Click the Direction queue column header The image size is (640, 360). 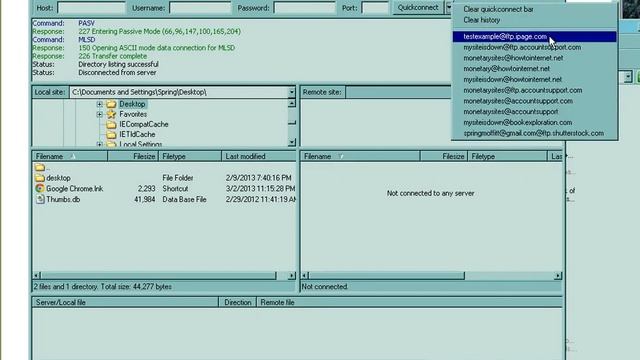click(x=238, y=302)
